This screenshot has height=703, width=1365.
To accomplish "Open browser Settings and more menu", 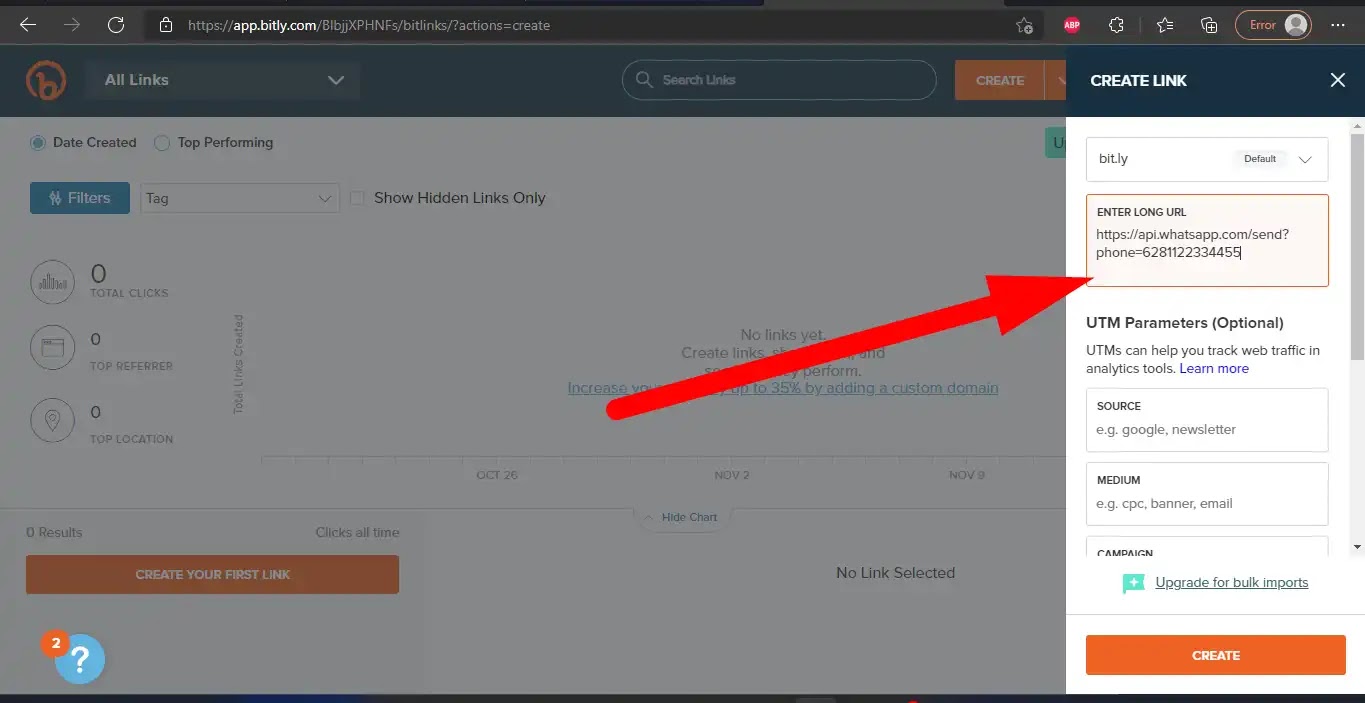I will (x=1338, y=25).
